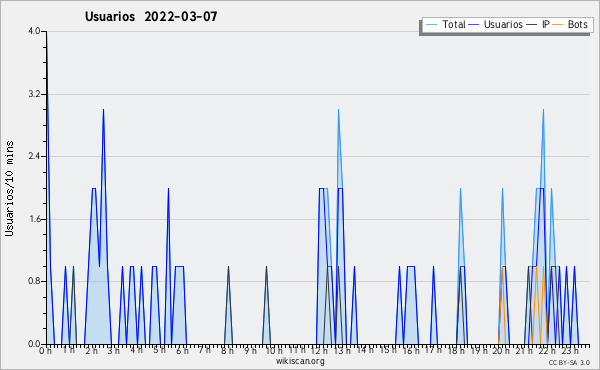The image size is (600, 370).
Task: Click the "10 h" x-axis label
Action: pyautogui.click(x=274, y=351)
